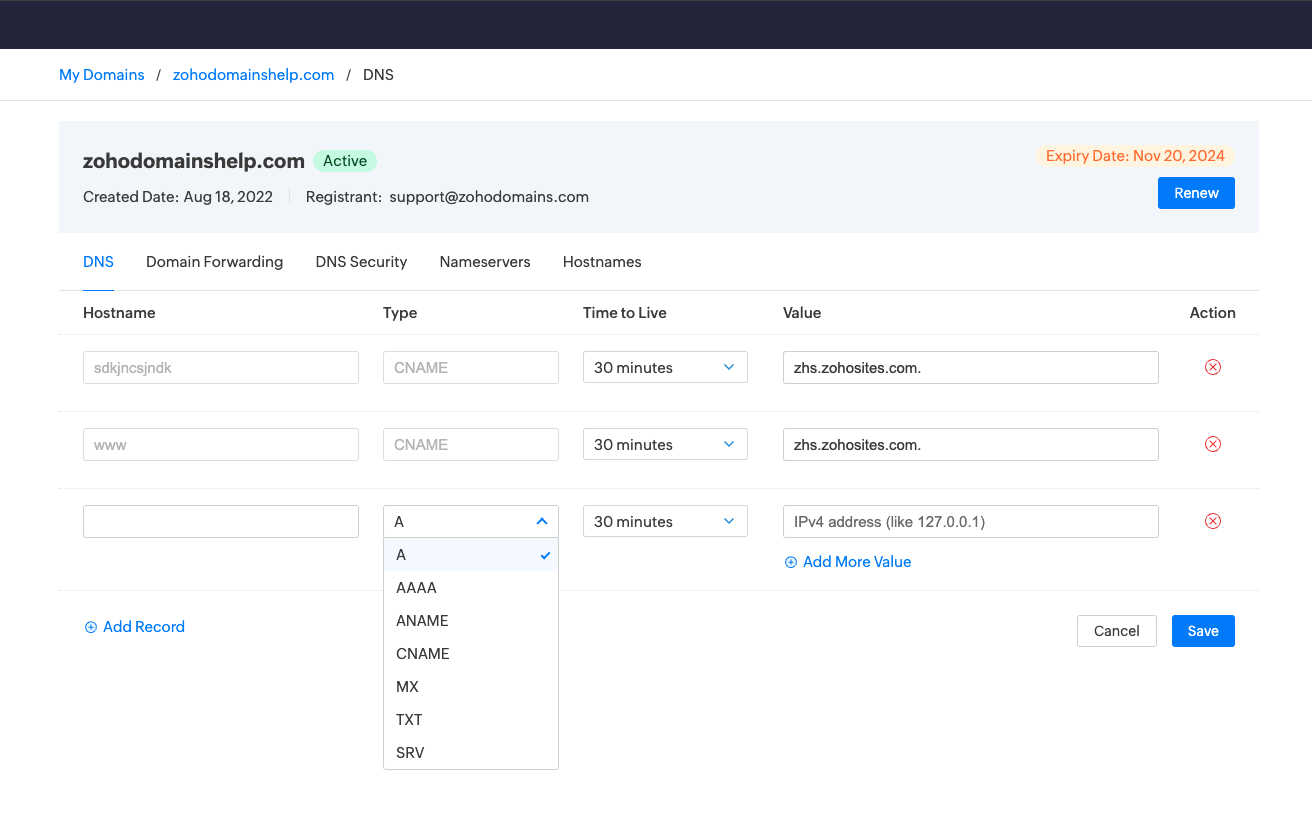1312x816 pixels.
Task: Open zohodomainshelp.com breadcrumb link
Action: (254, 75)
